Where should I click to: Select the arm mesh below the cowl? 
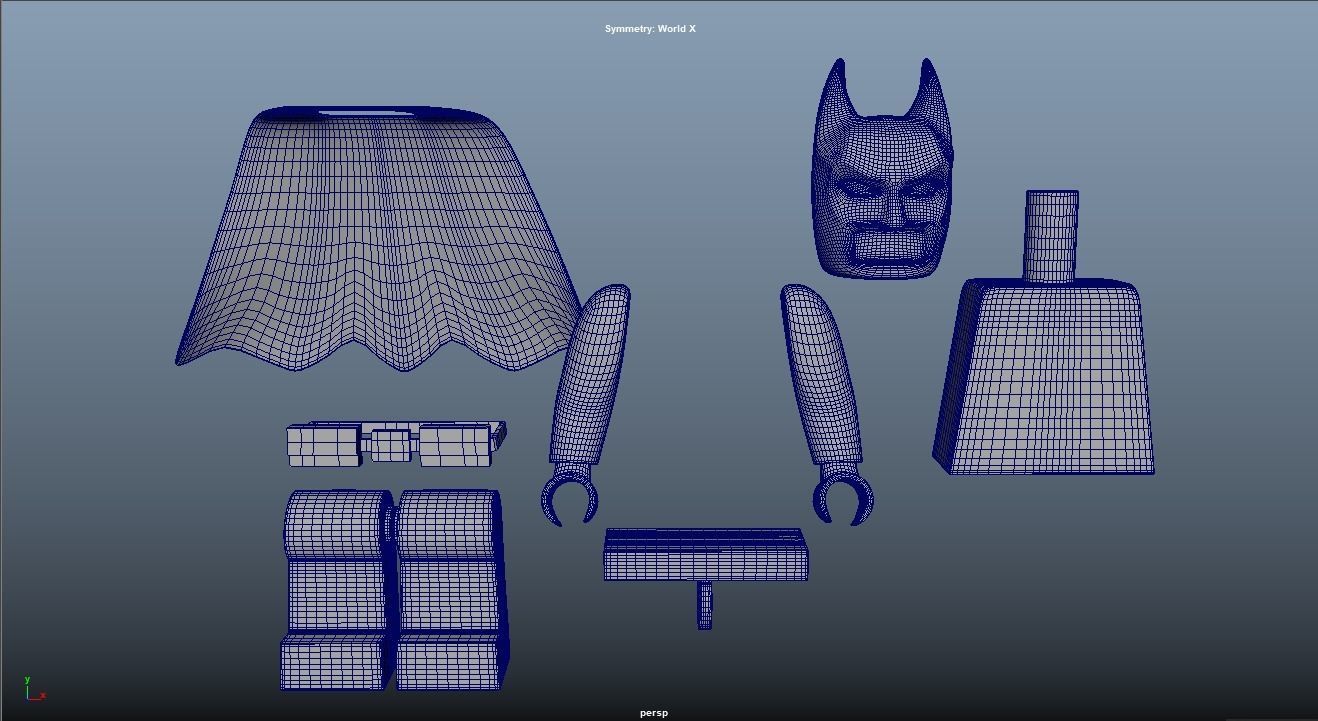[822, 375]
